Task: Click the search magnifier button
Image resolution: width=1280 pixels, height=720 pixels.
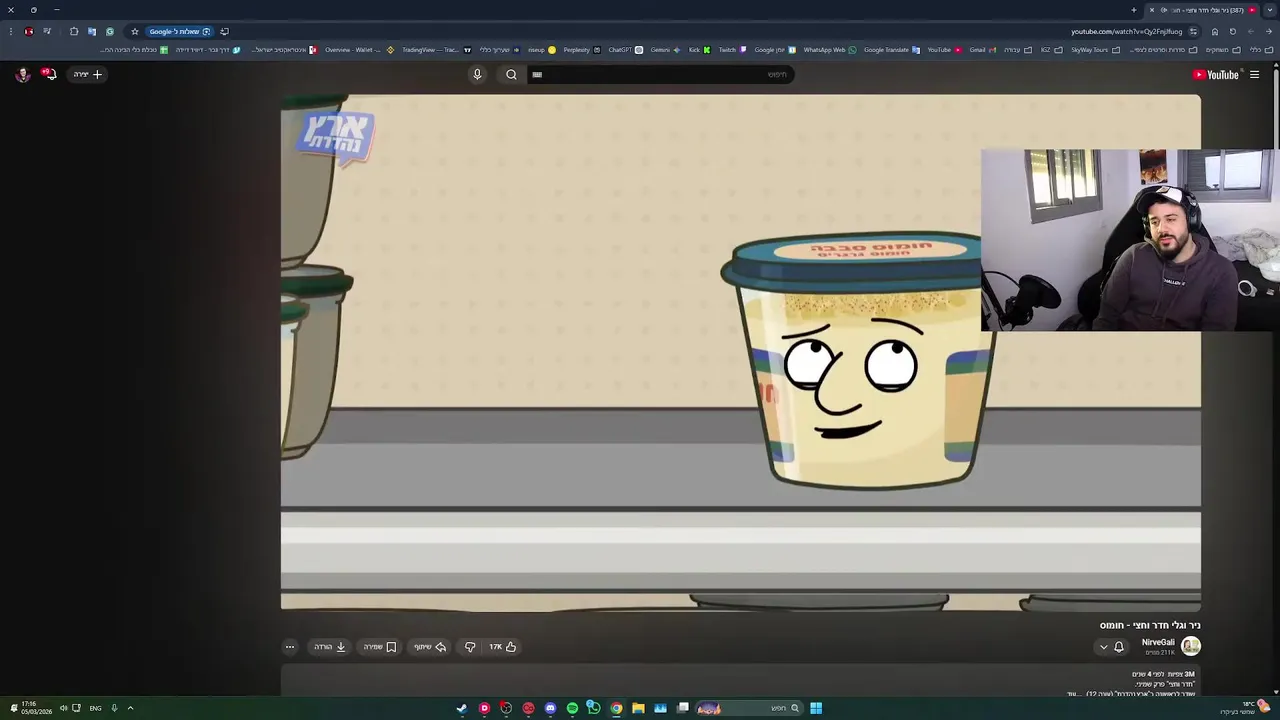Action: pyautogui.click(x=511, y=74)
